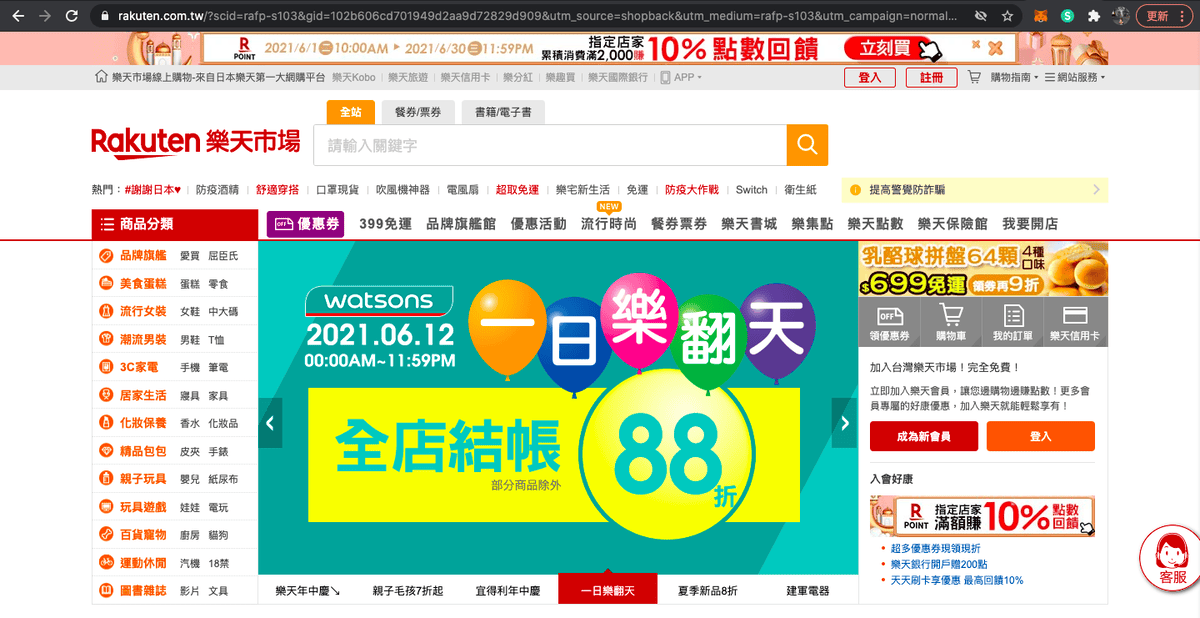
Task: Click the red 成為新會員 button
Action: 924,436
